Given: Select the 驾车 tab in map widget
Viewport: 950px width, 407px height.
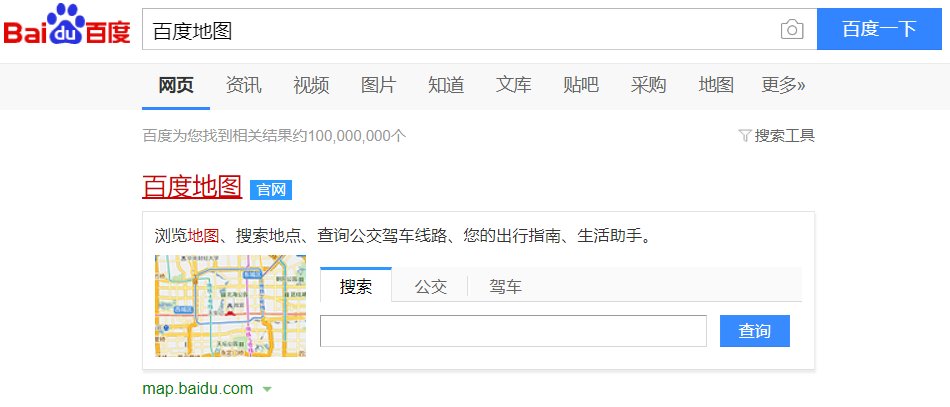Looking at the screenshot, I should (x=505, y=286).
